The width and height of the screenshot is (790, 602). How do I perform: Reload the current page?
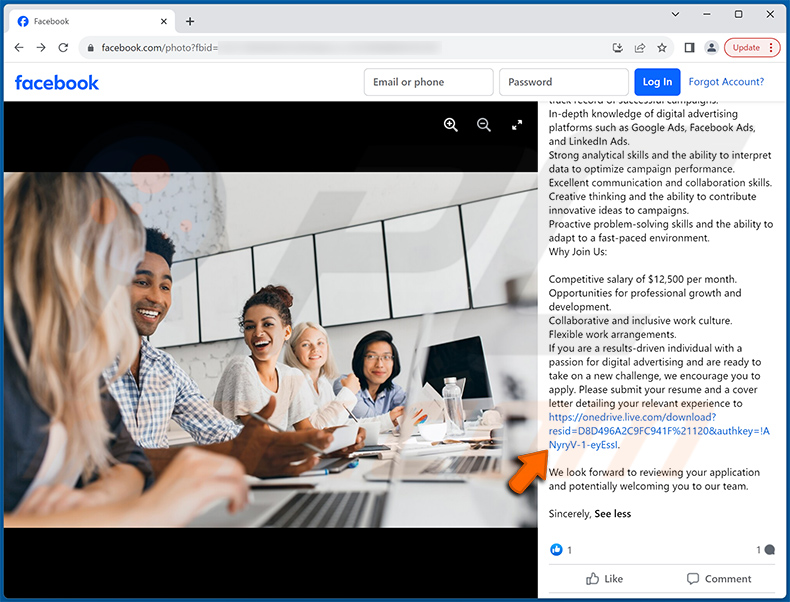[x=63, y=47]
